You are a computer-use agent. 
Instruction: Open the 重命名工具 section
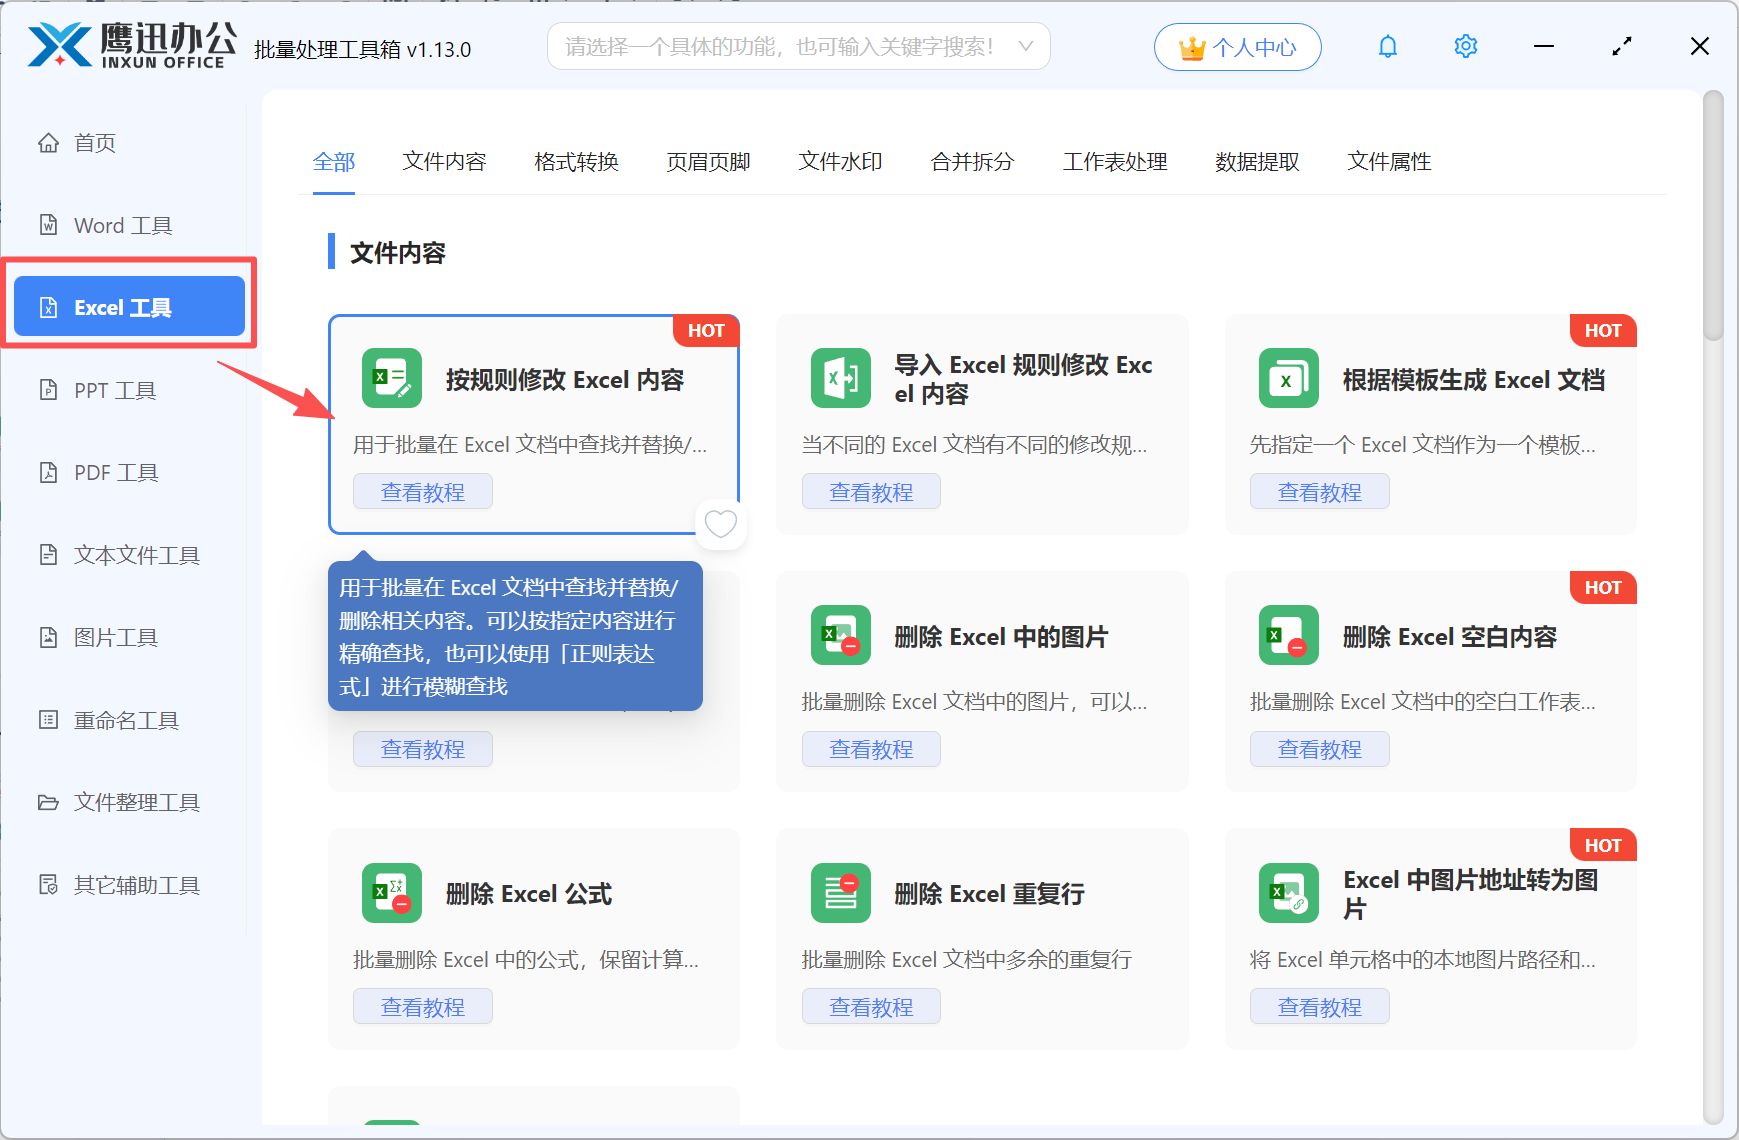(125, 719)
